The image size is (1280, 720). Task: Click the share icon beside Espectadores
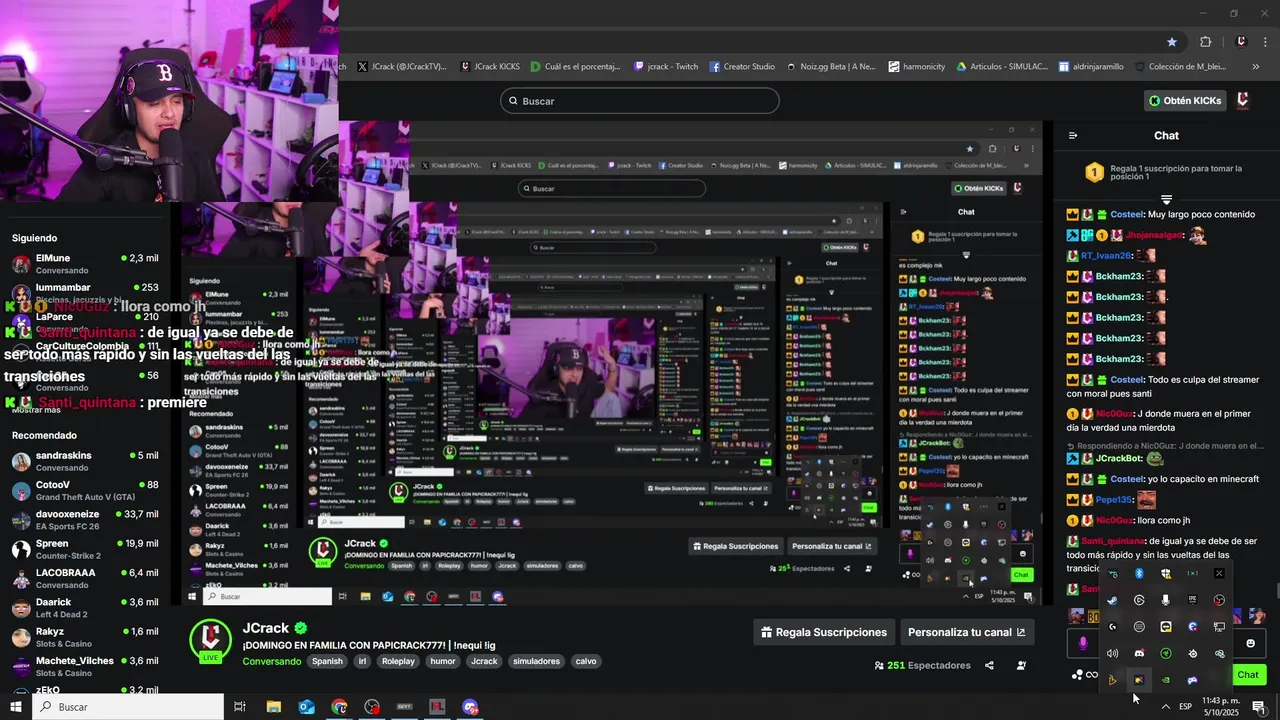coord(989,665)
